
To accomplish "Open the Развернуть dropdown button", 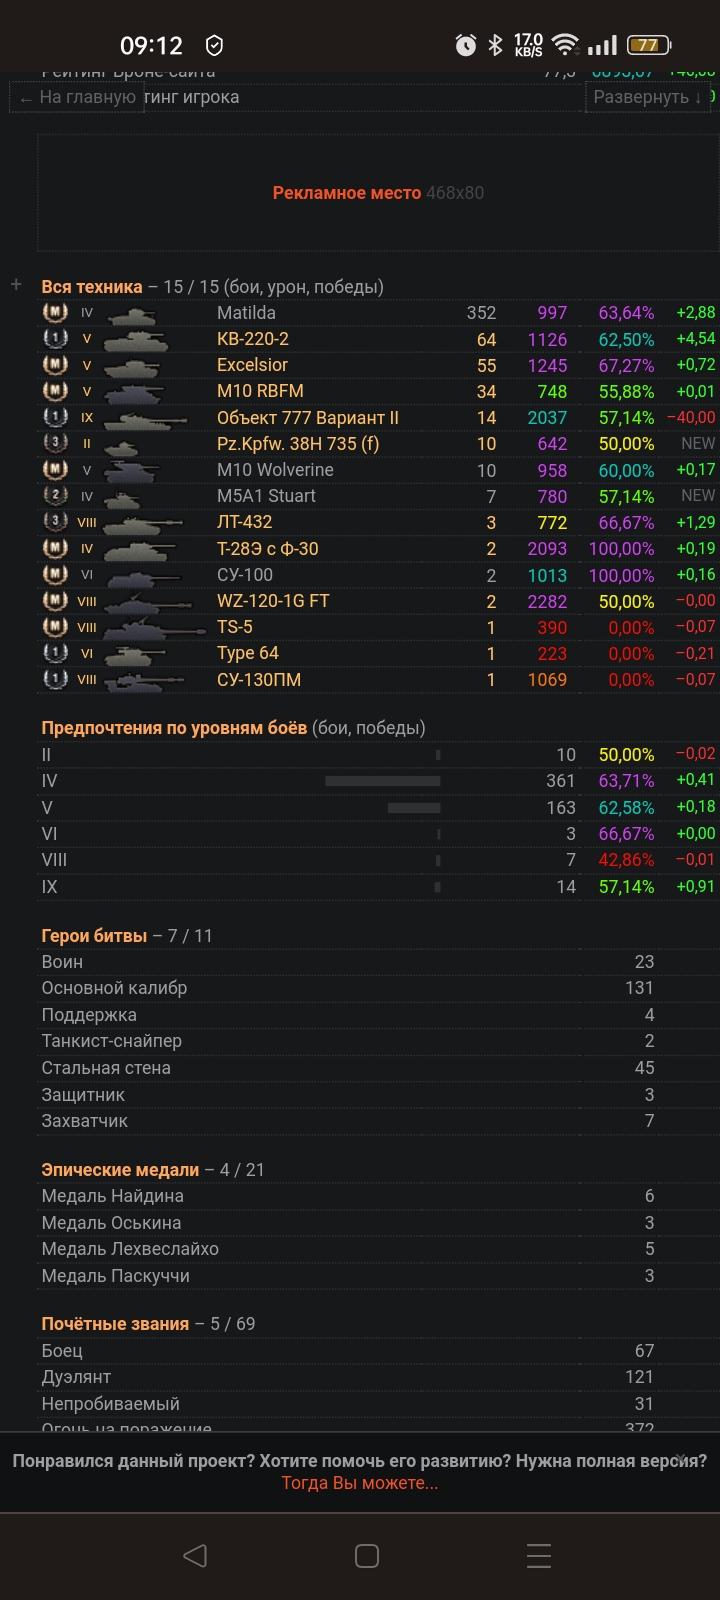I will tap(647, 97).
